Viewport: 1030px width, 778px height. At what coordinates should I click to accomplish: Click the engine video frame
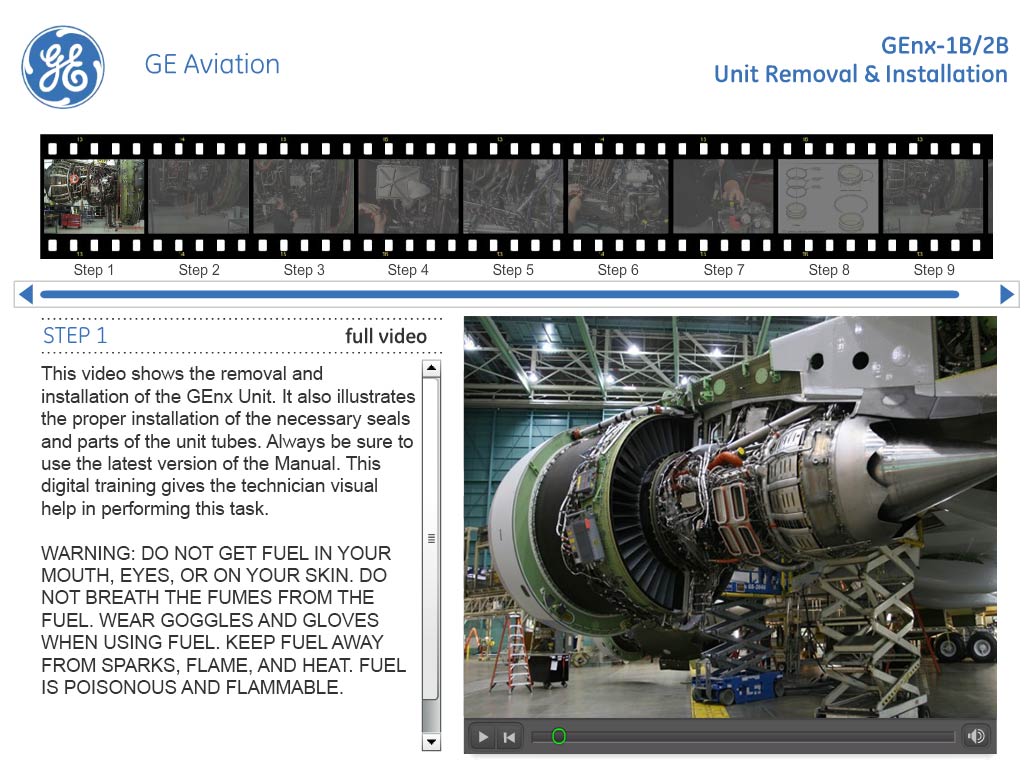(x=730, y=517)
